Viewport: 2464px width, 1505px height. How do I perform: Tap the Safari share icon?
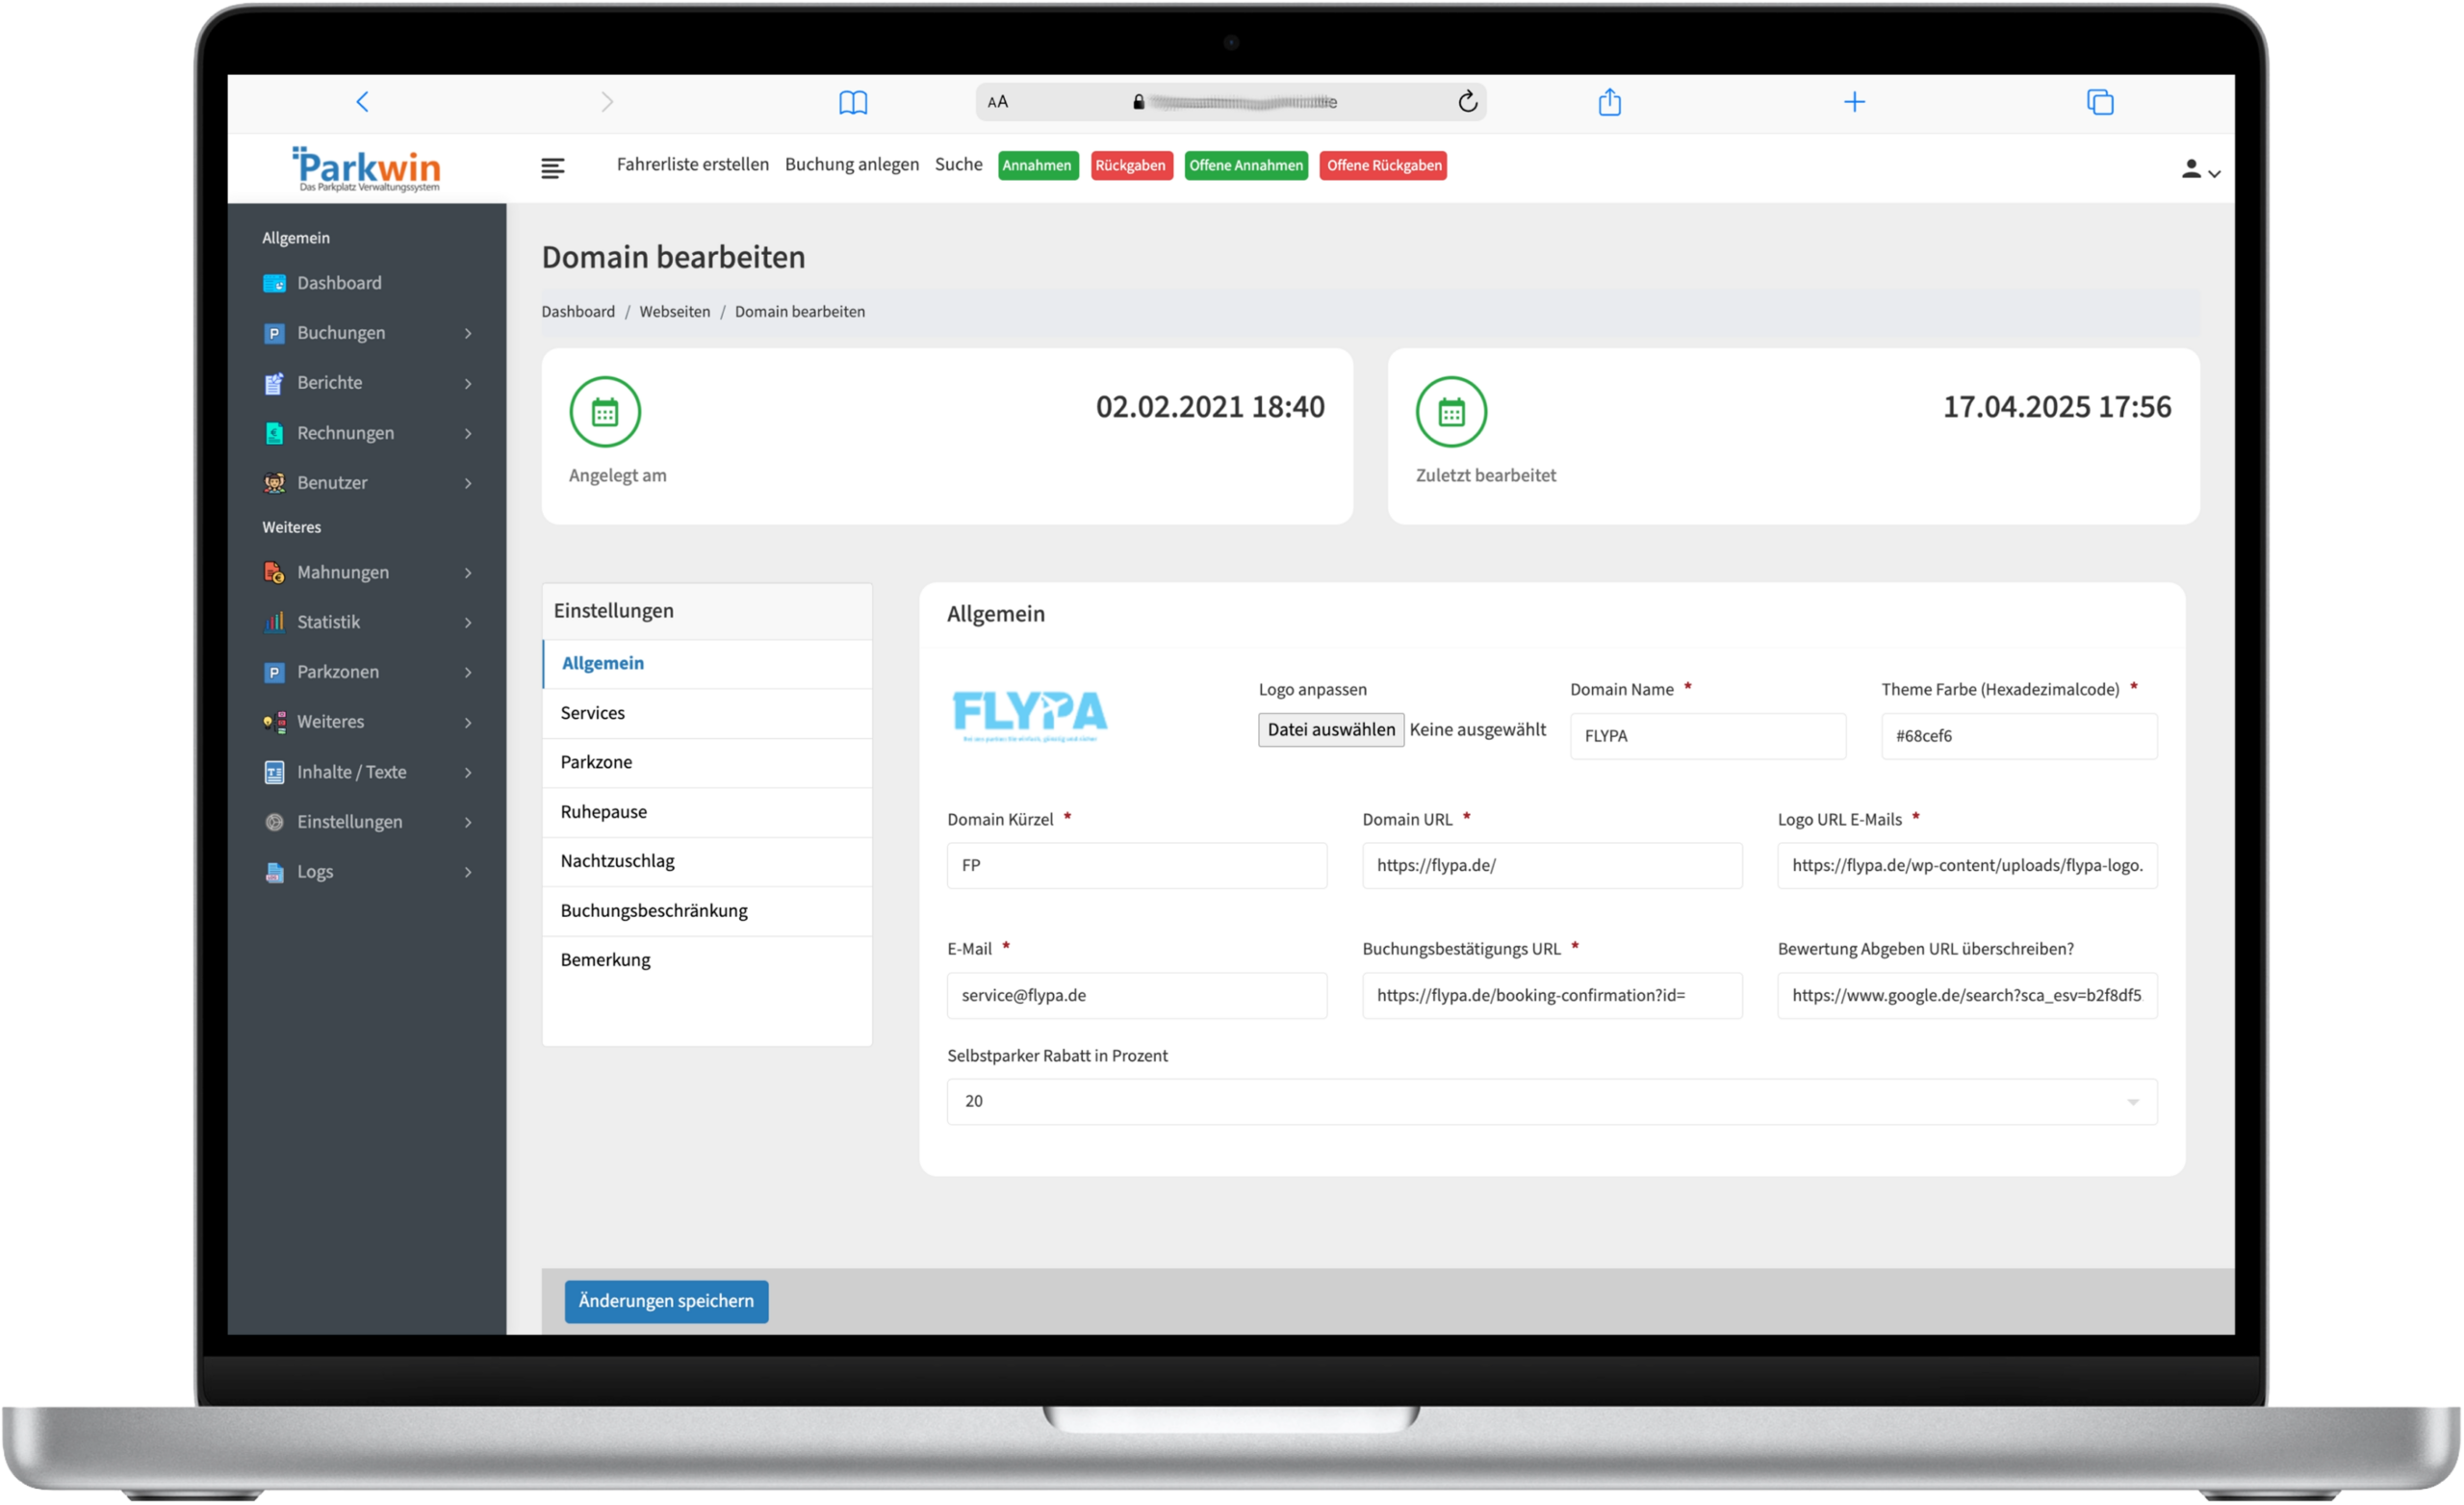click(1609, 102)
